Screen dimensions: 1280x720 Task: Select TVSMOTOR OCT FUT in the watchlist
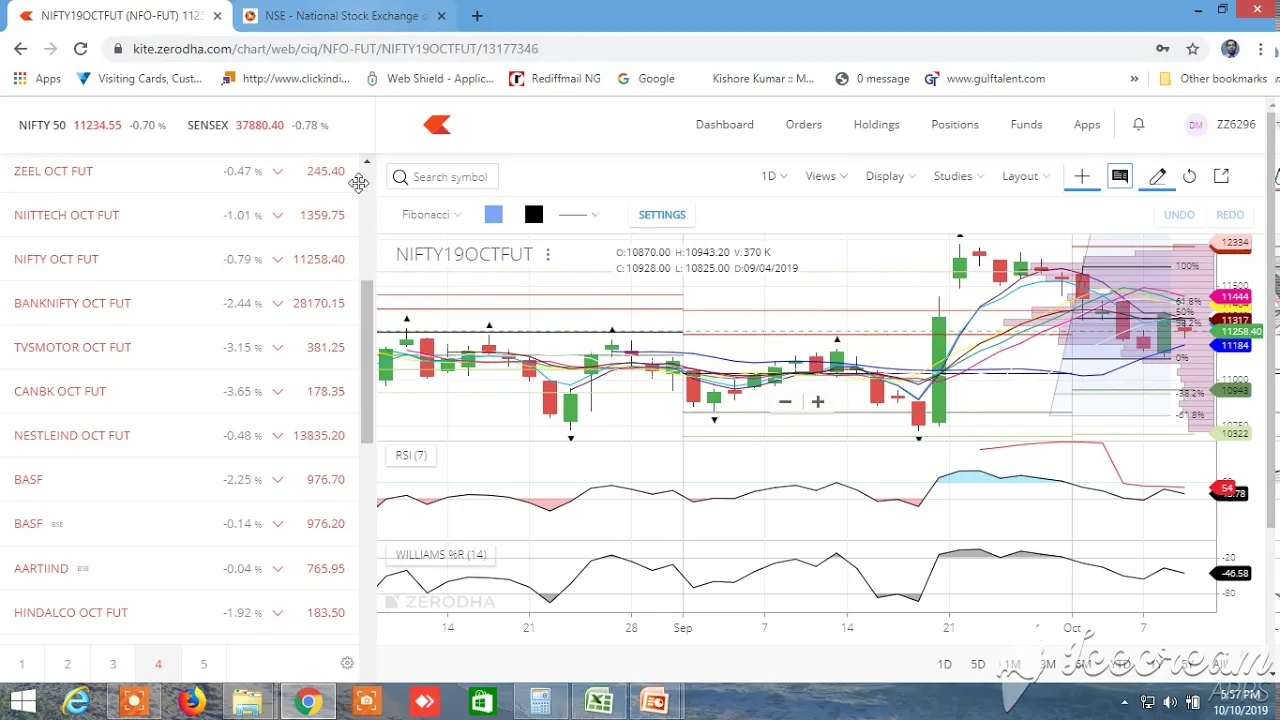coord(72,347)
